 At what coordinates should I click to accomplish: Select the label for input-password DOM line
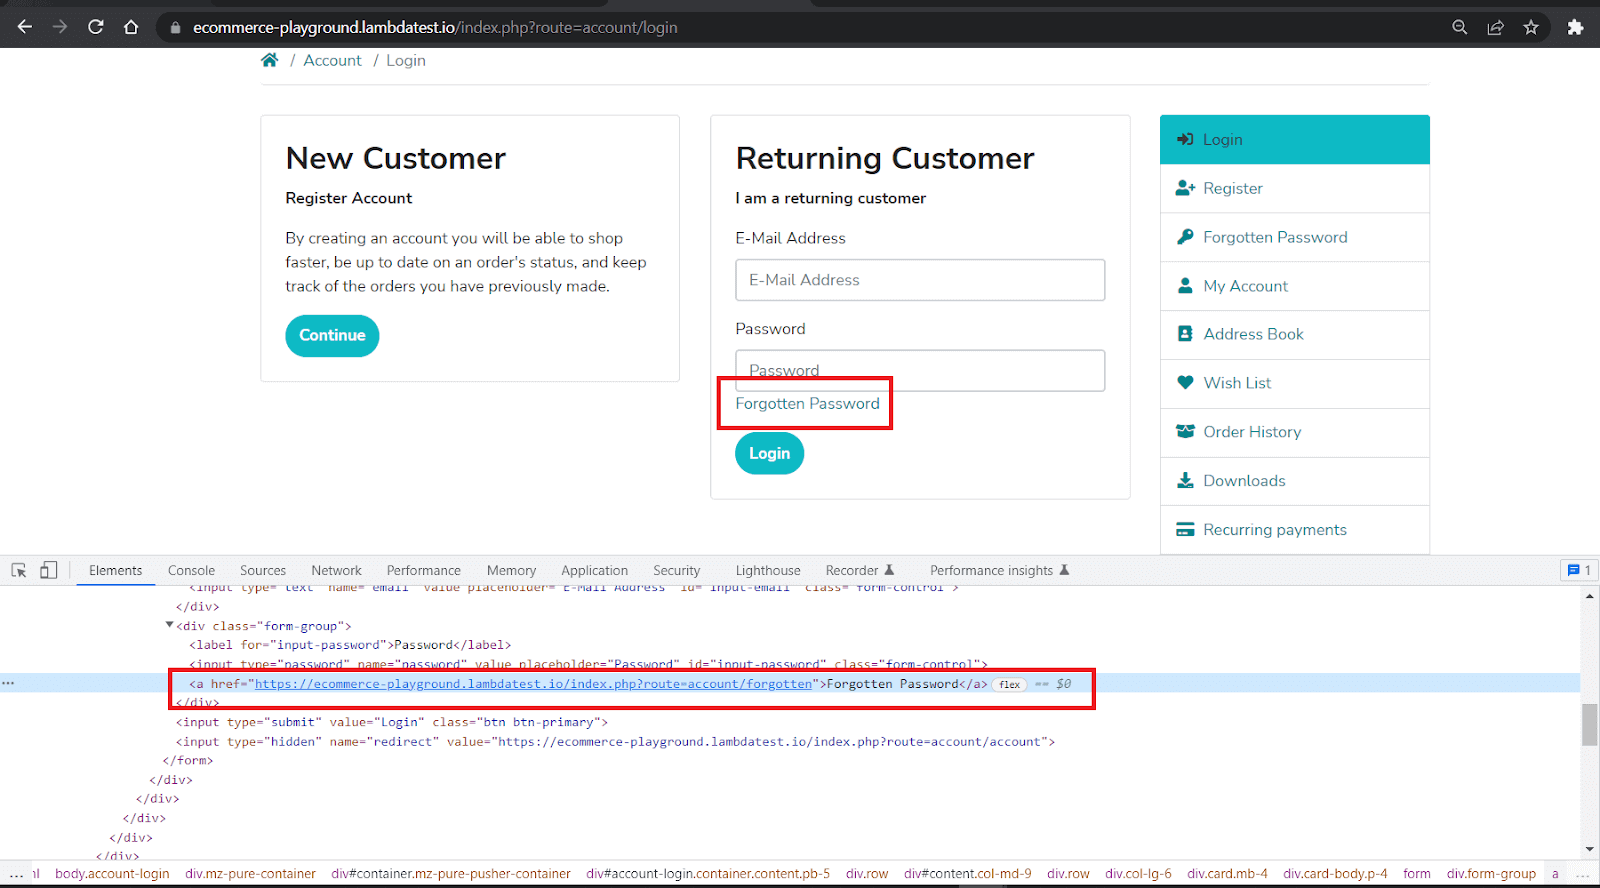(350, 645)
